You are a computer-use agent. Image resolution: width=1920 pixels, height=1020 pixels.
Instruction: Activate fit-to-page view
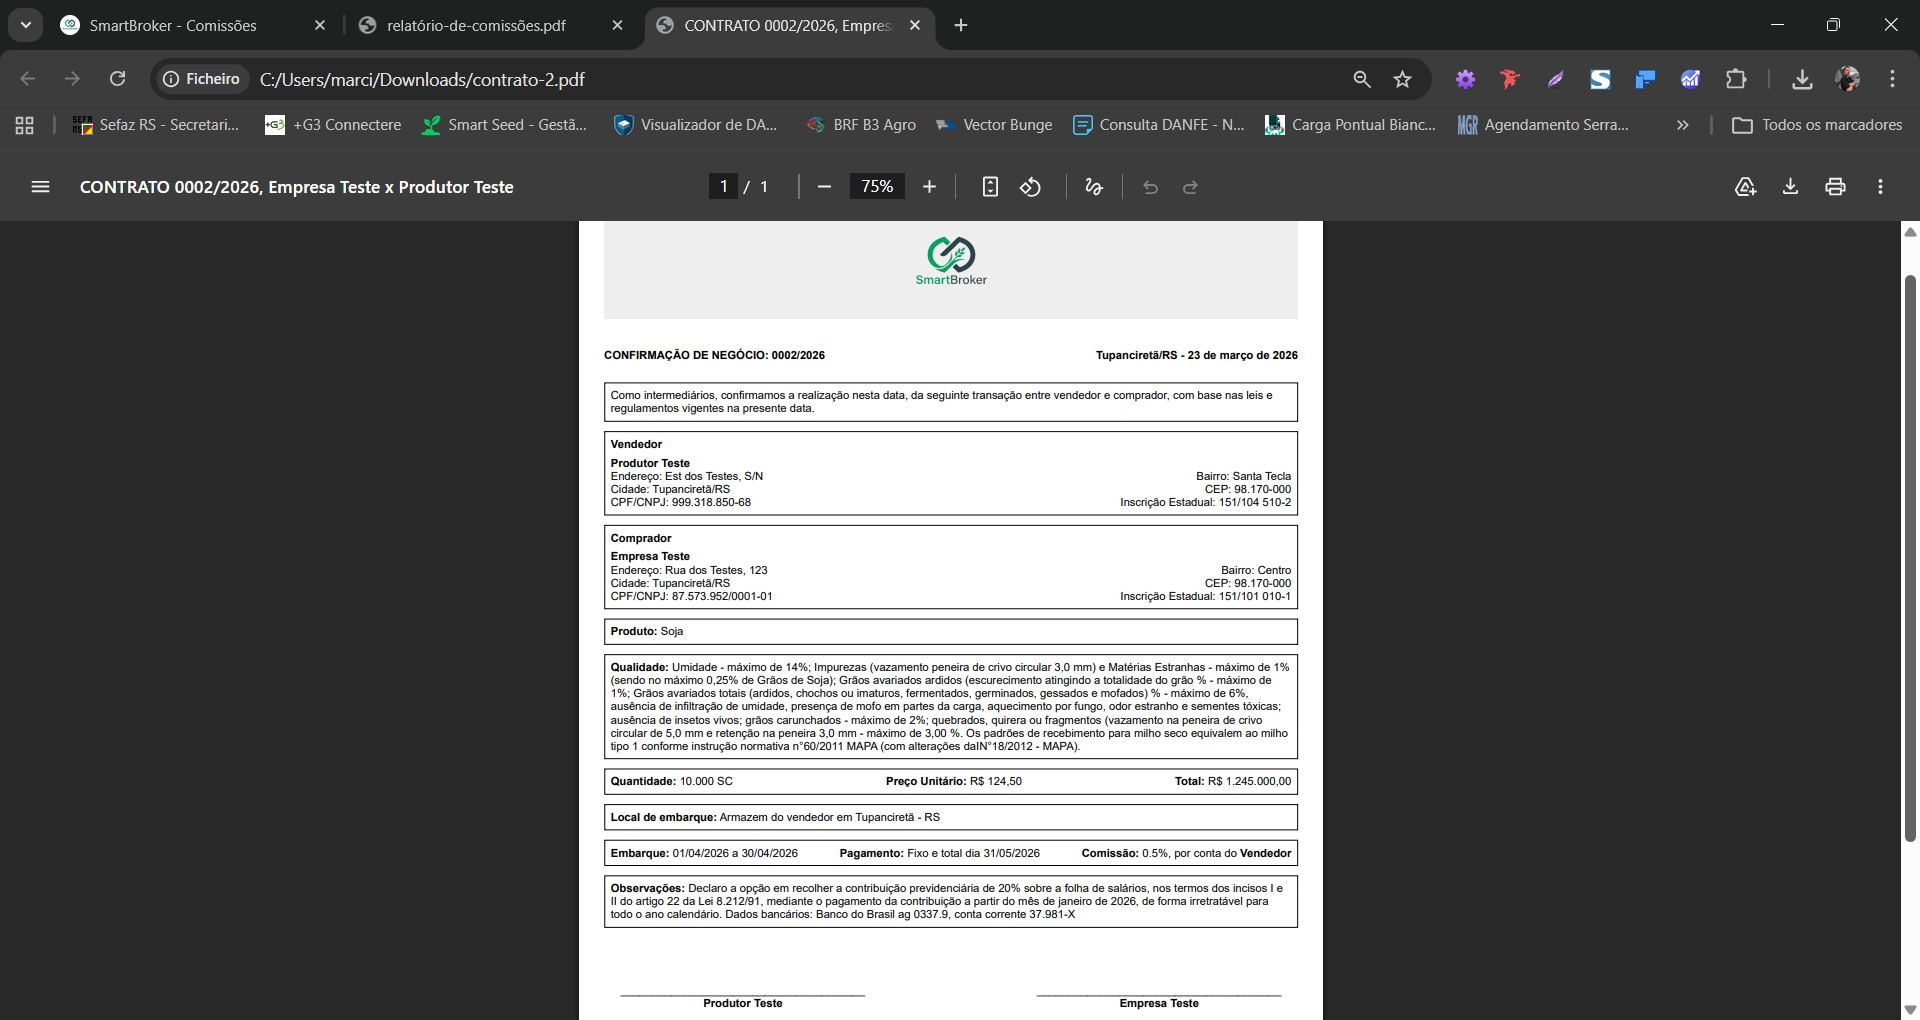click(989, 187)
